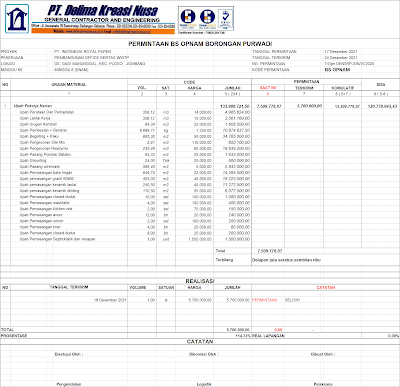Select the "PT. Dolima Kreasi Nusa" company title

point(103,11)
